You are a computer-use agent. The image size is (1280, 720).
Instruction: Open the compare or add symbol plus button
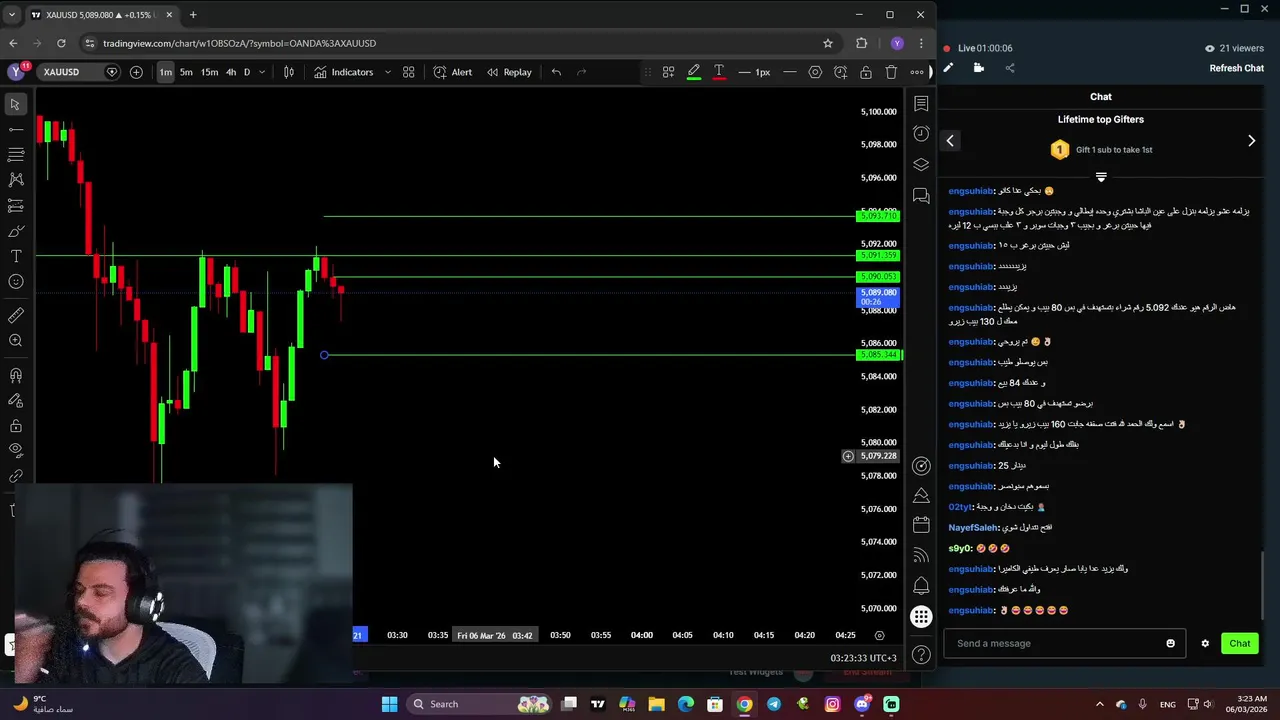136,72
